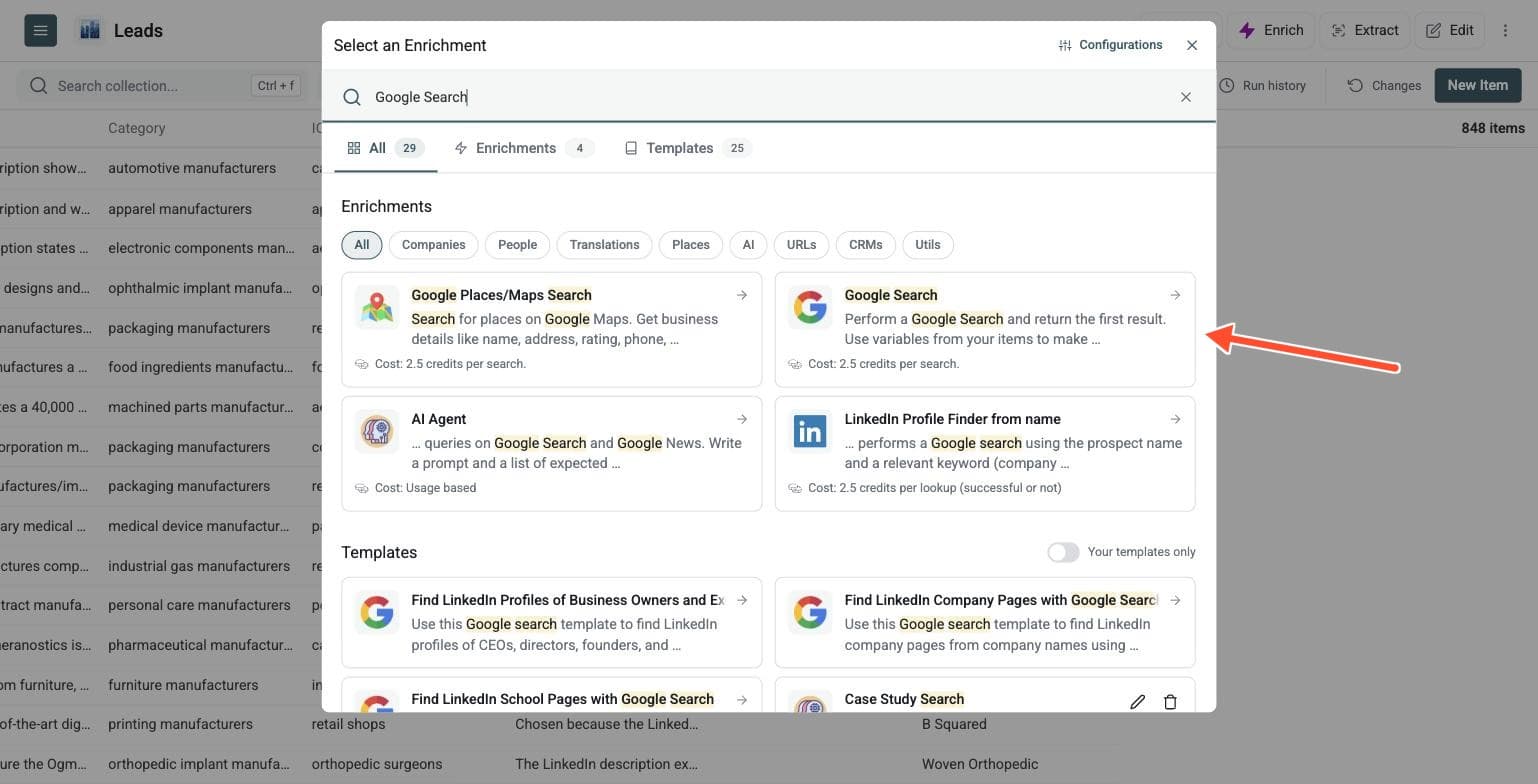Open Find LinkedIn Profiles of Business Owners arrow
The width and height of the screenshot is (1538, 784).
pyautogui.click(x=742, y=600)
